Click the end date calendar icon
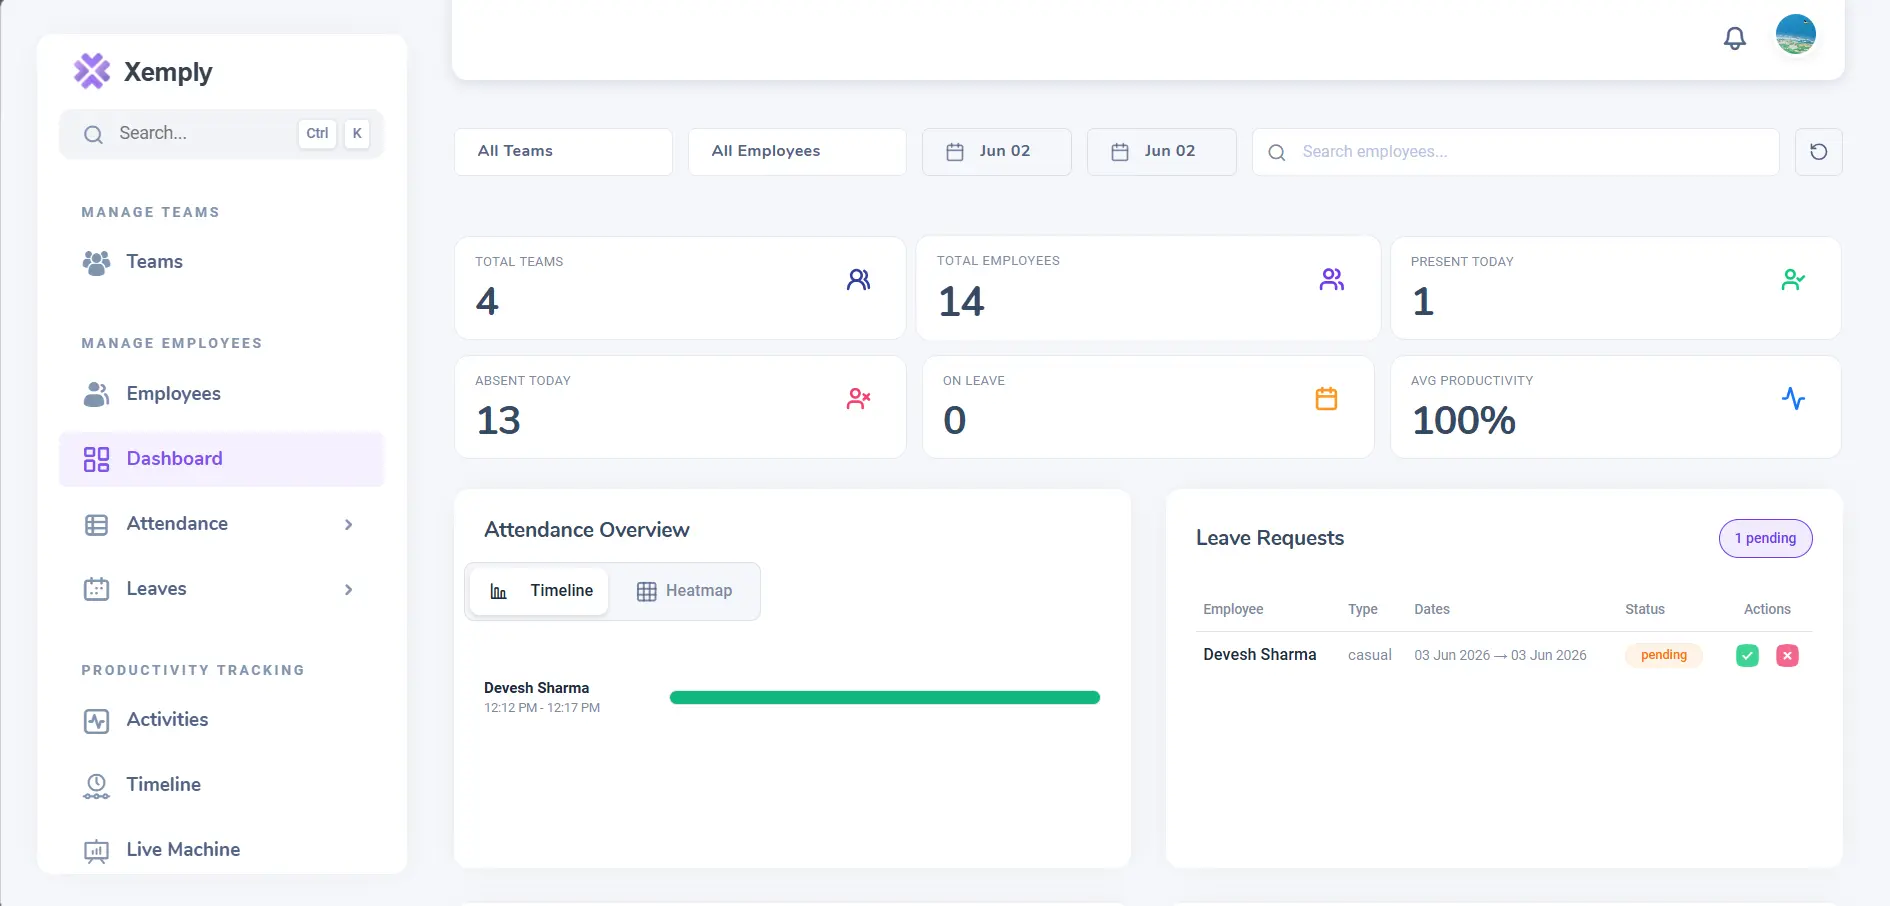The image size is (1890, 906). tap(1120, 152)
